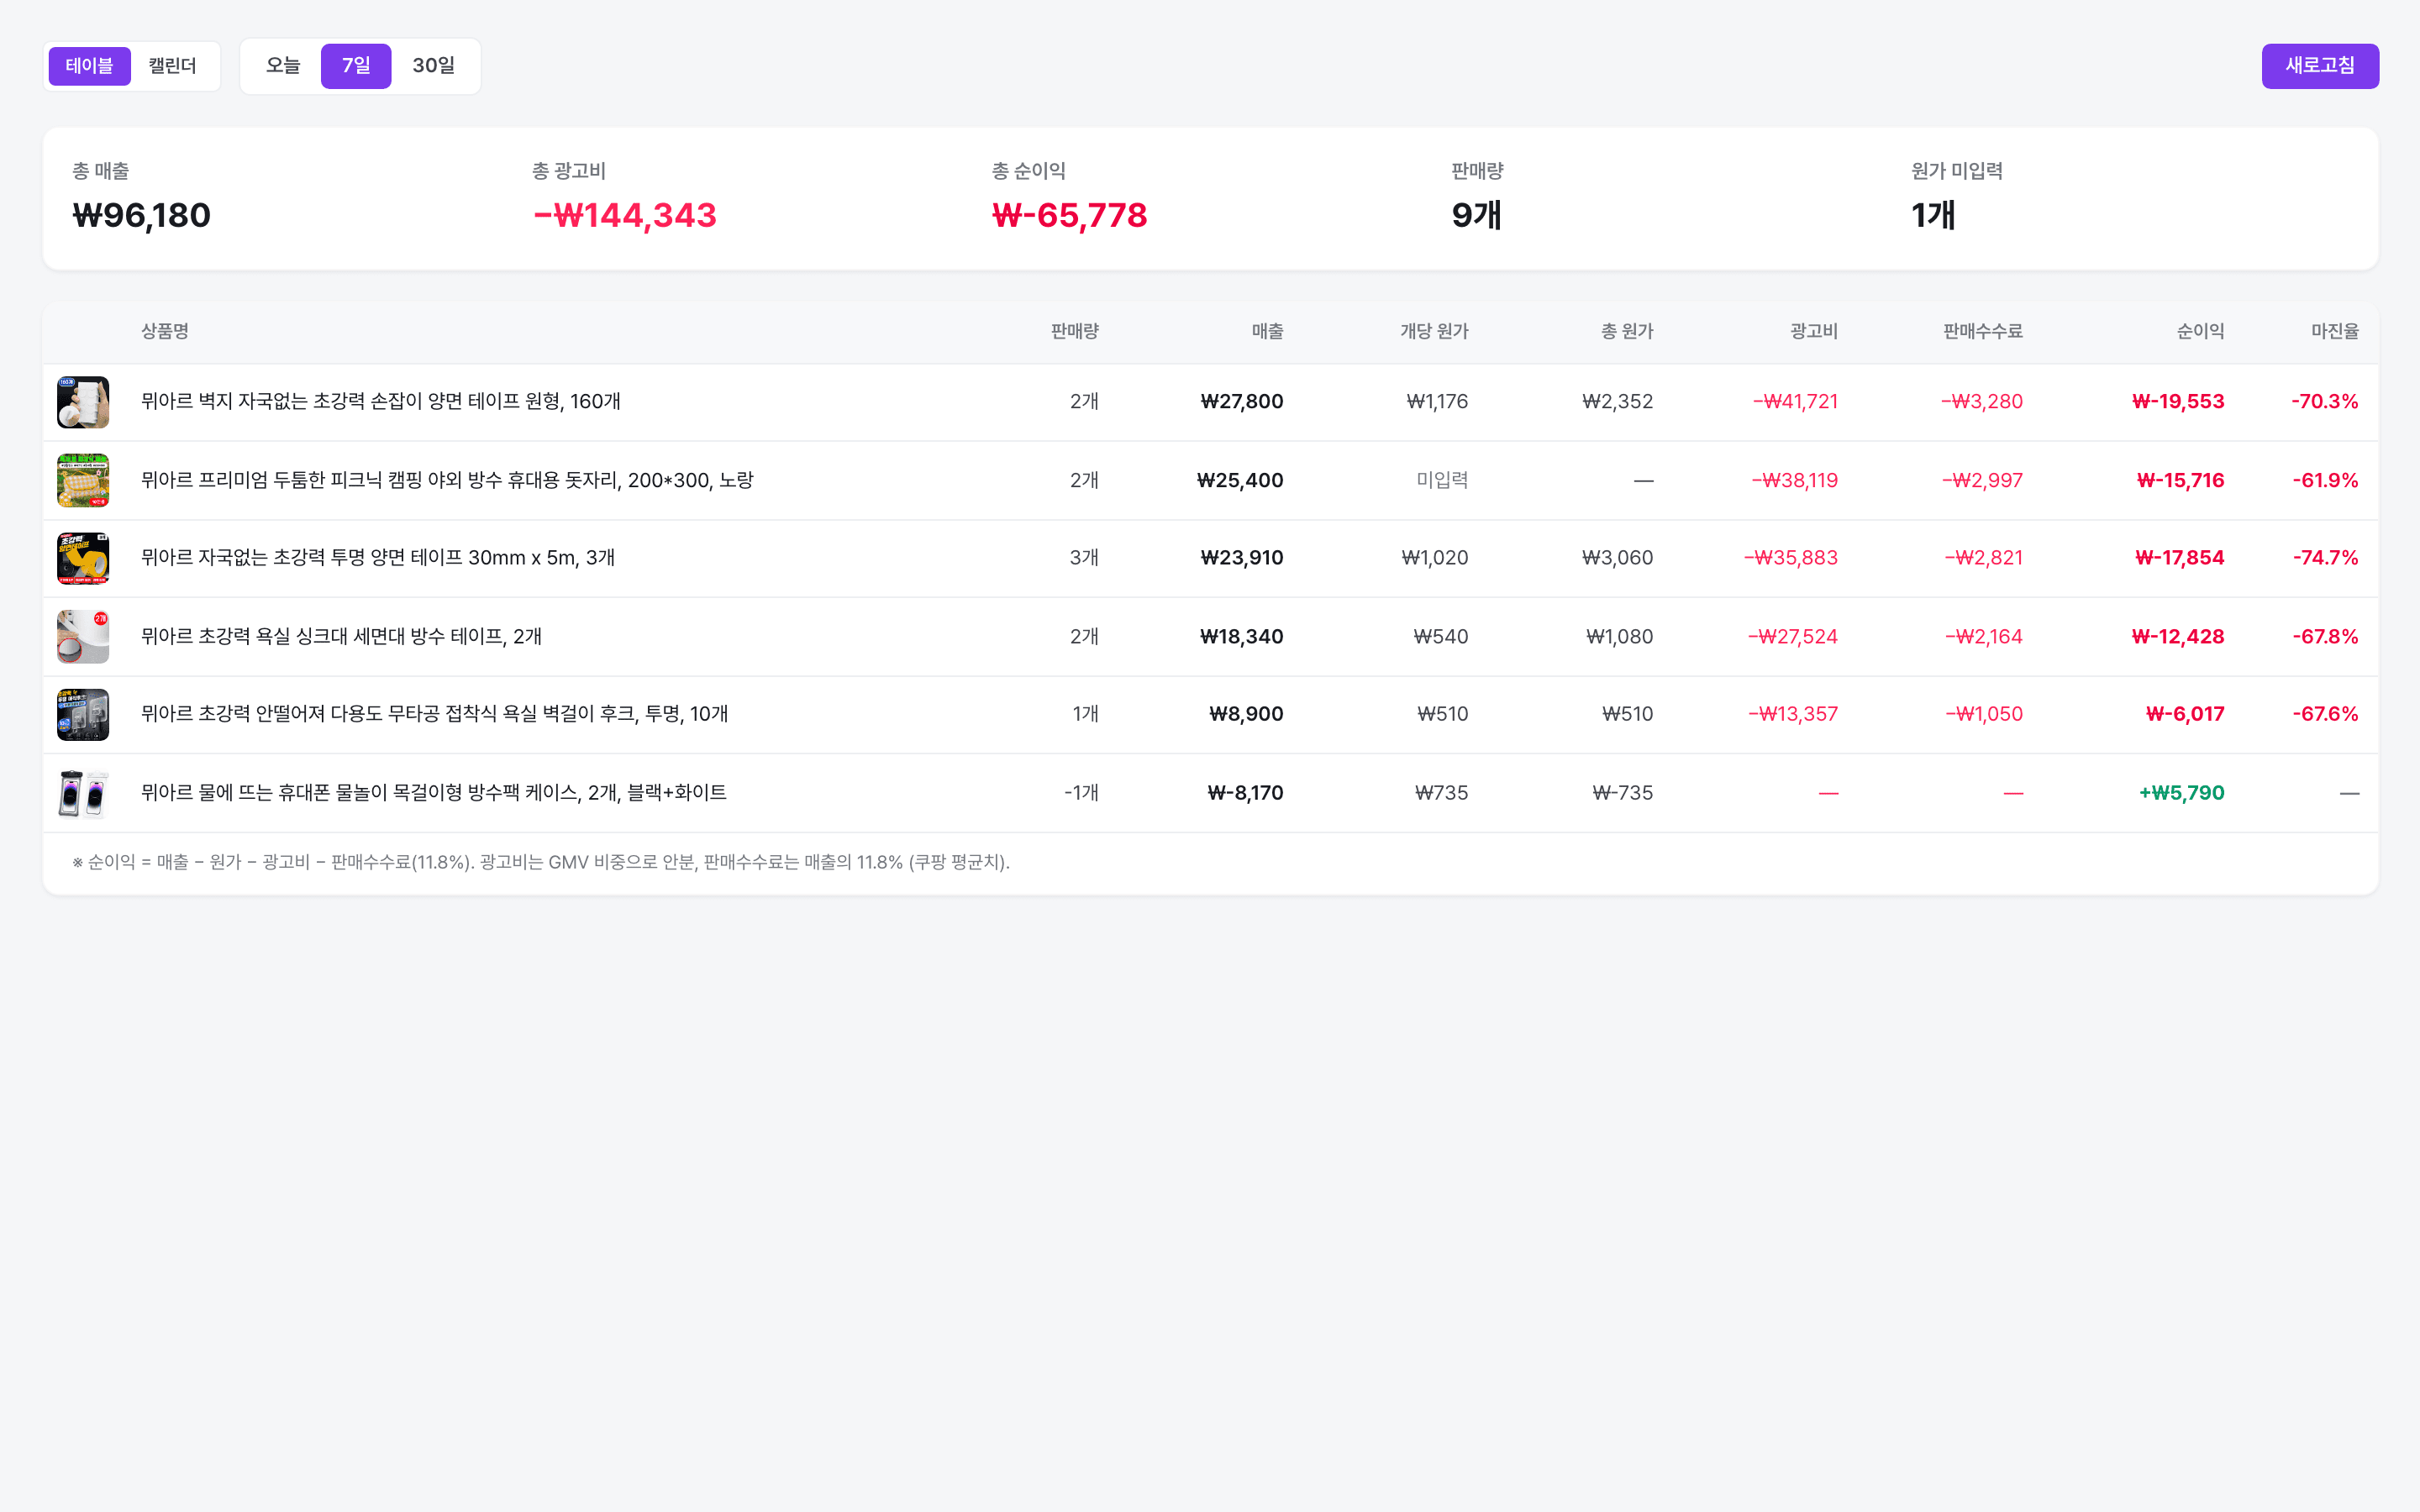
Task: Click the 총 원가 column header
Action: click(x=1627, y=331)
